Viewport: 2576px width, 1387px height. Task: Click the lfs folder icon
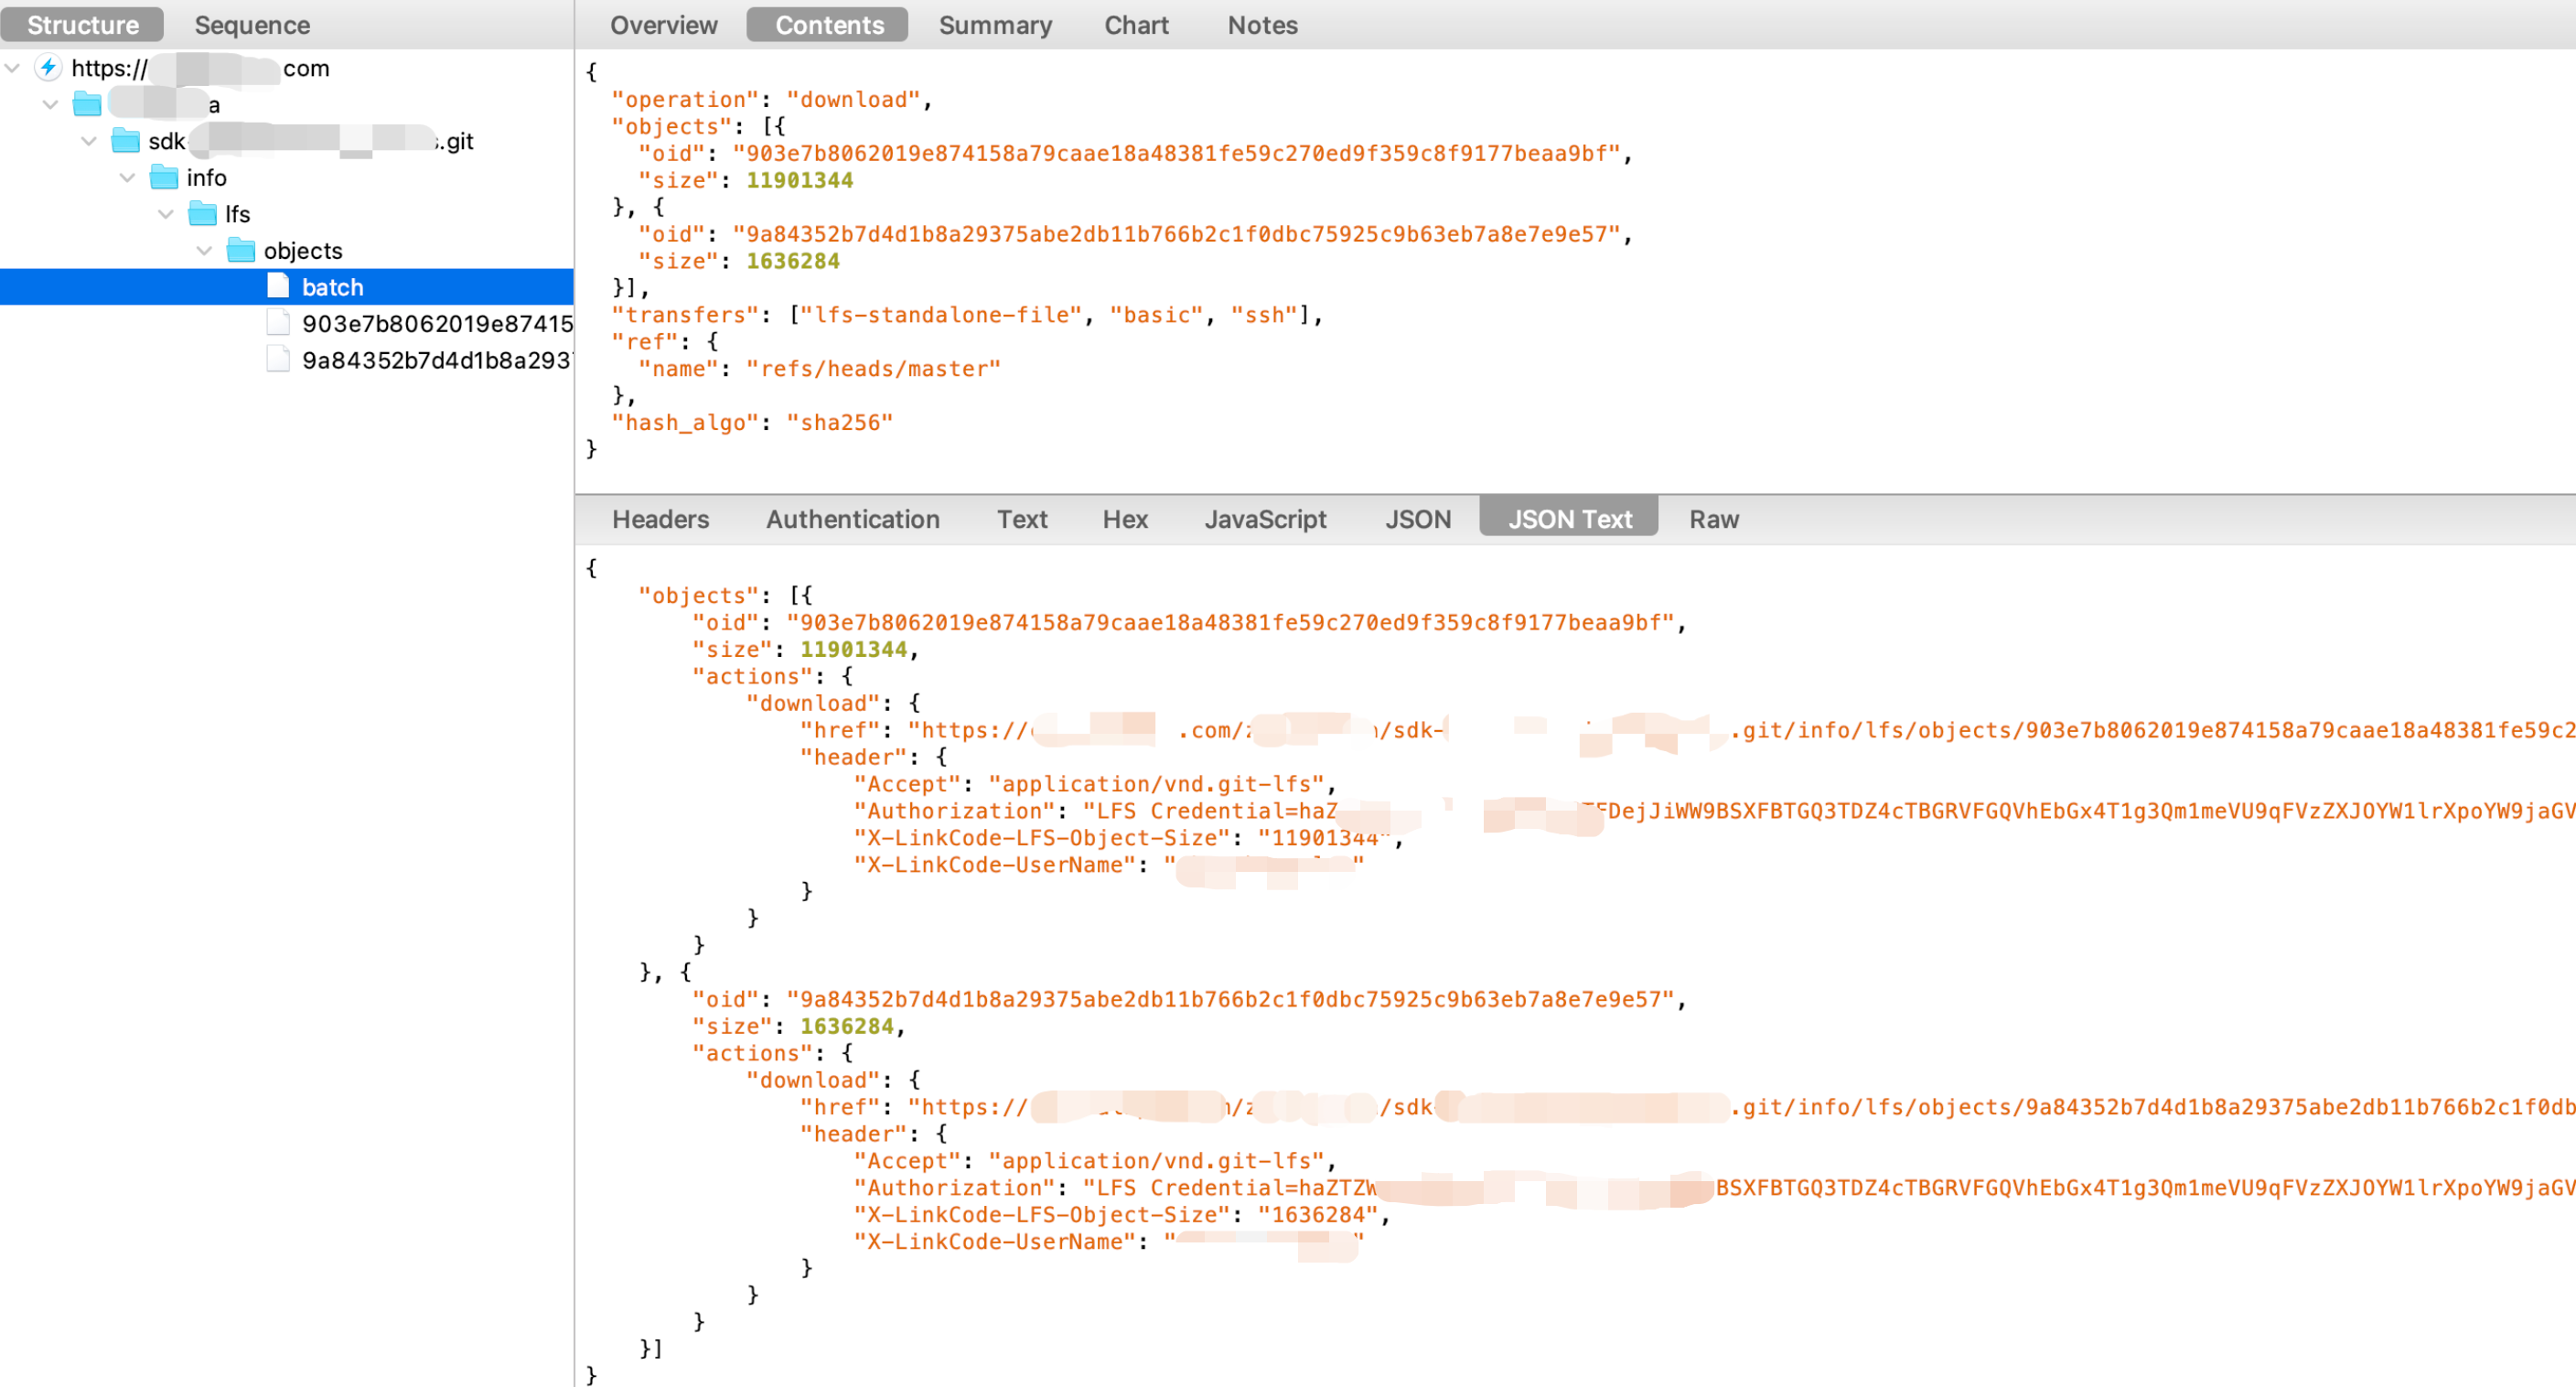(202, 214)
